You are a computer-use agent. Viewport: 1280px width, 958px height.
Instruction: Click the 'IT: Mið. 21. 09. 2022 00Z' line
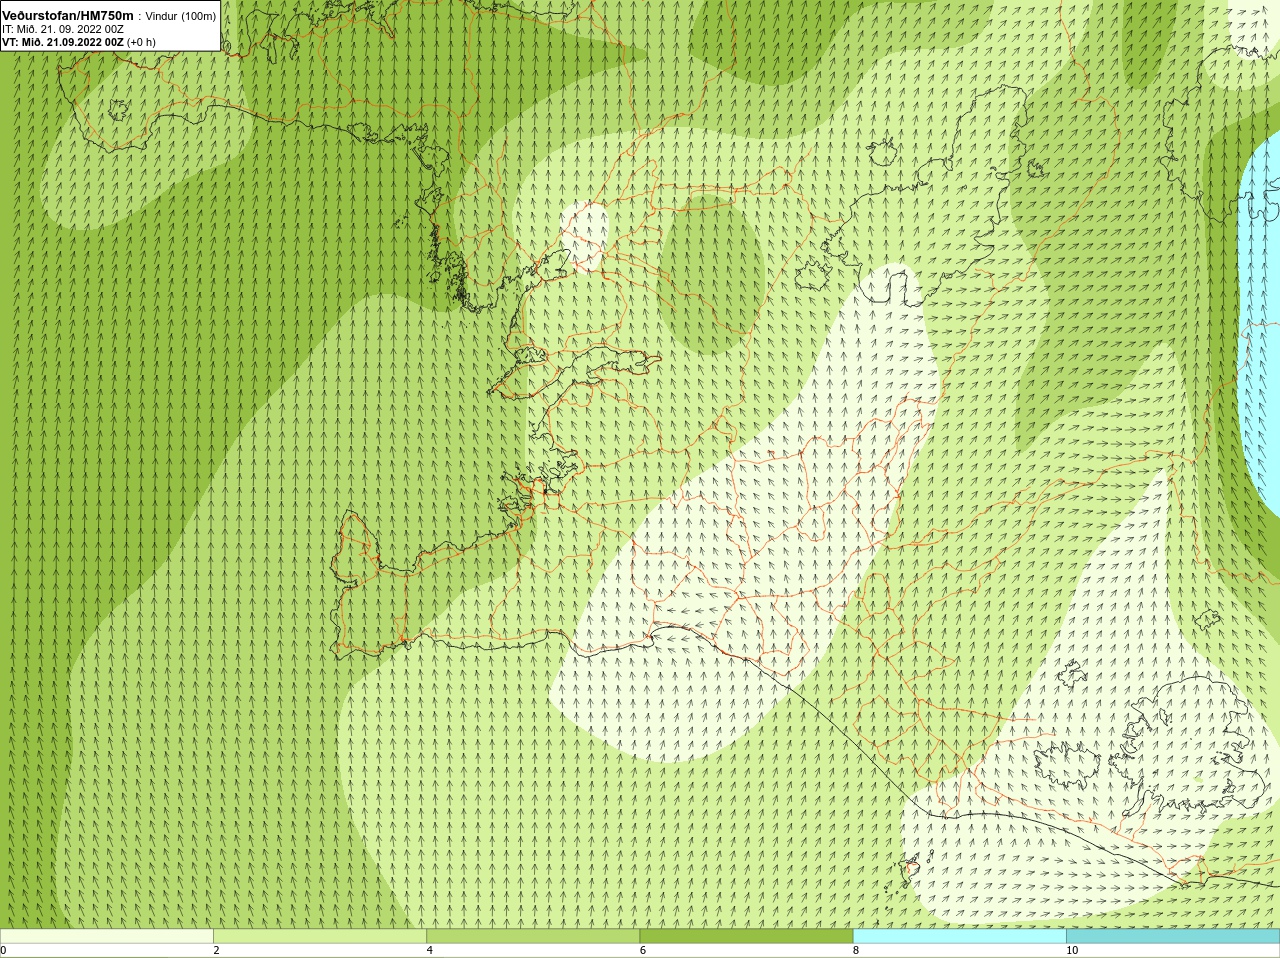[63, 29]
